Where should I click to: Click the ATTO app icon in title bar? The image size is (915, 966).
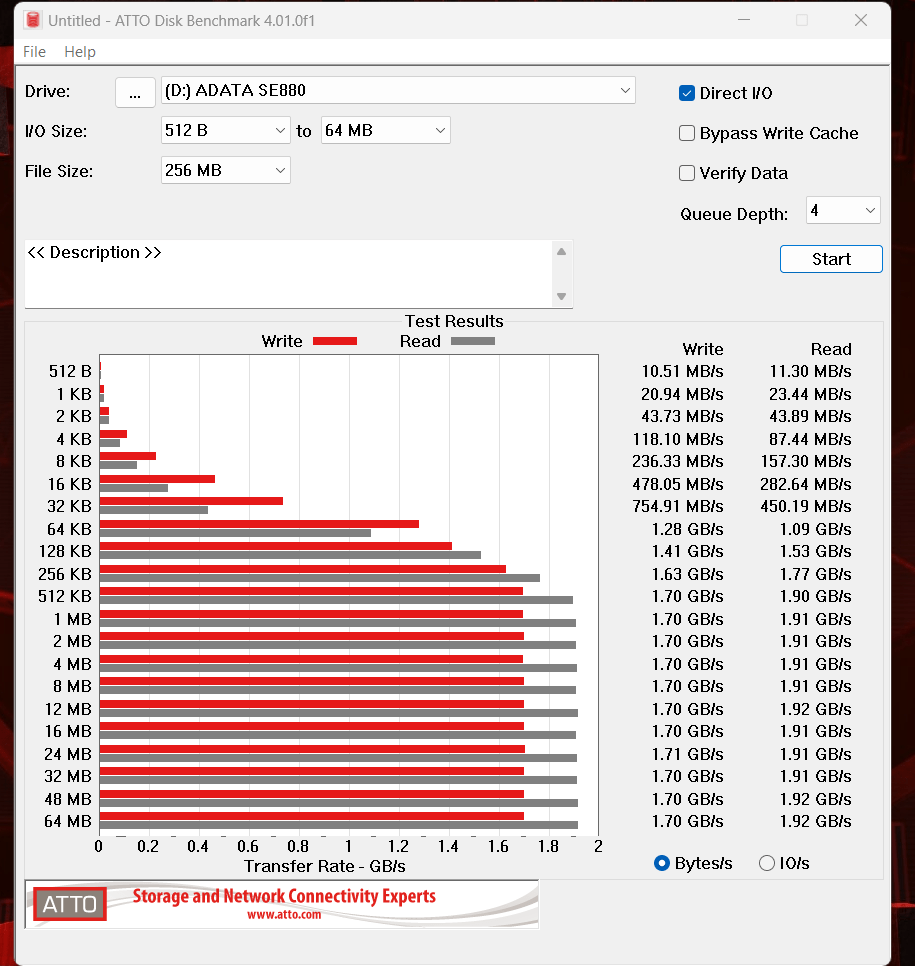coord(33,20)
